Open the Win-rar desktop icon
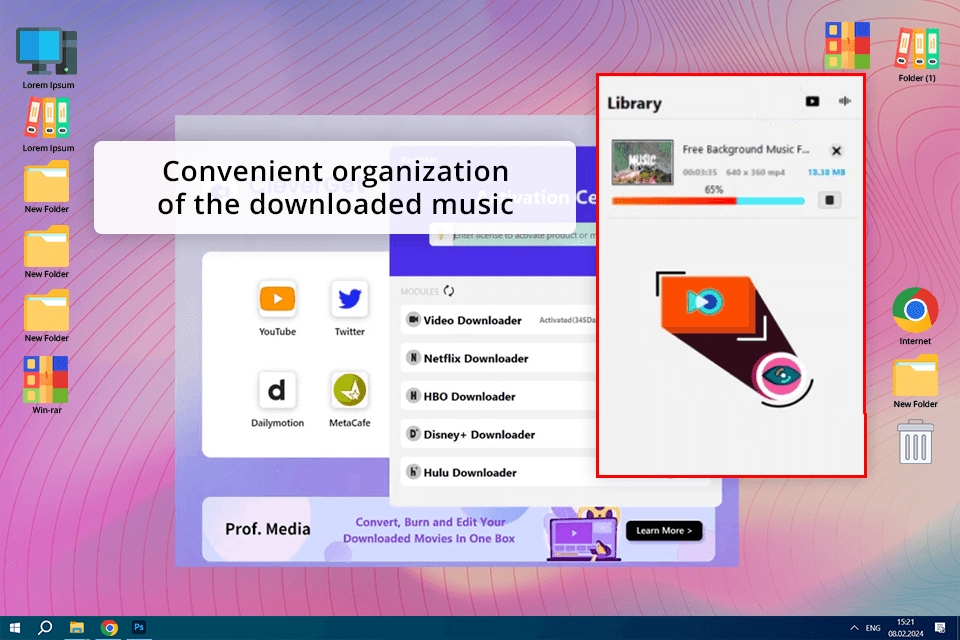 (47, 385)
